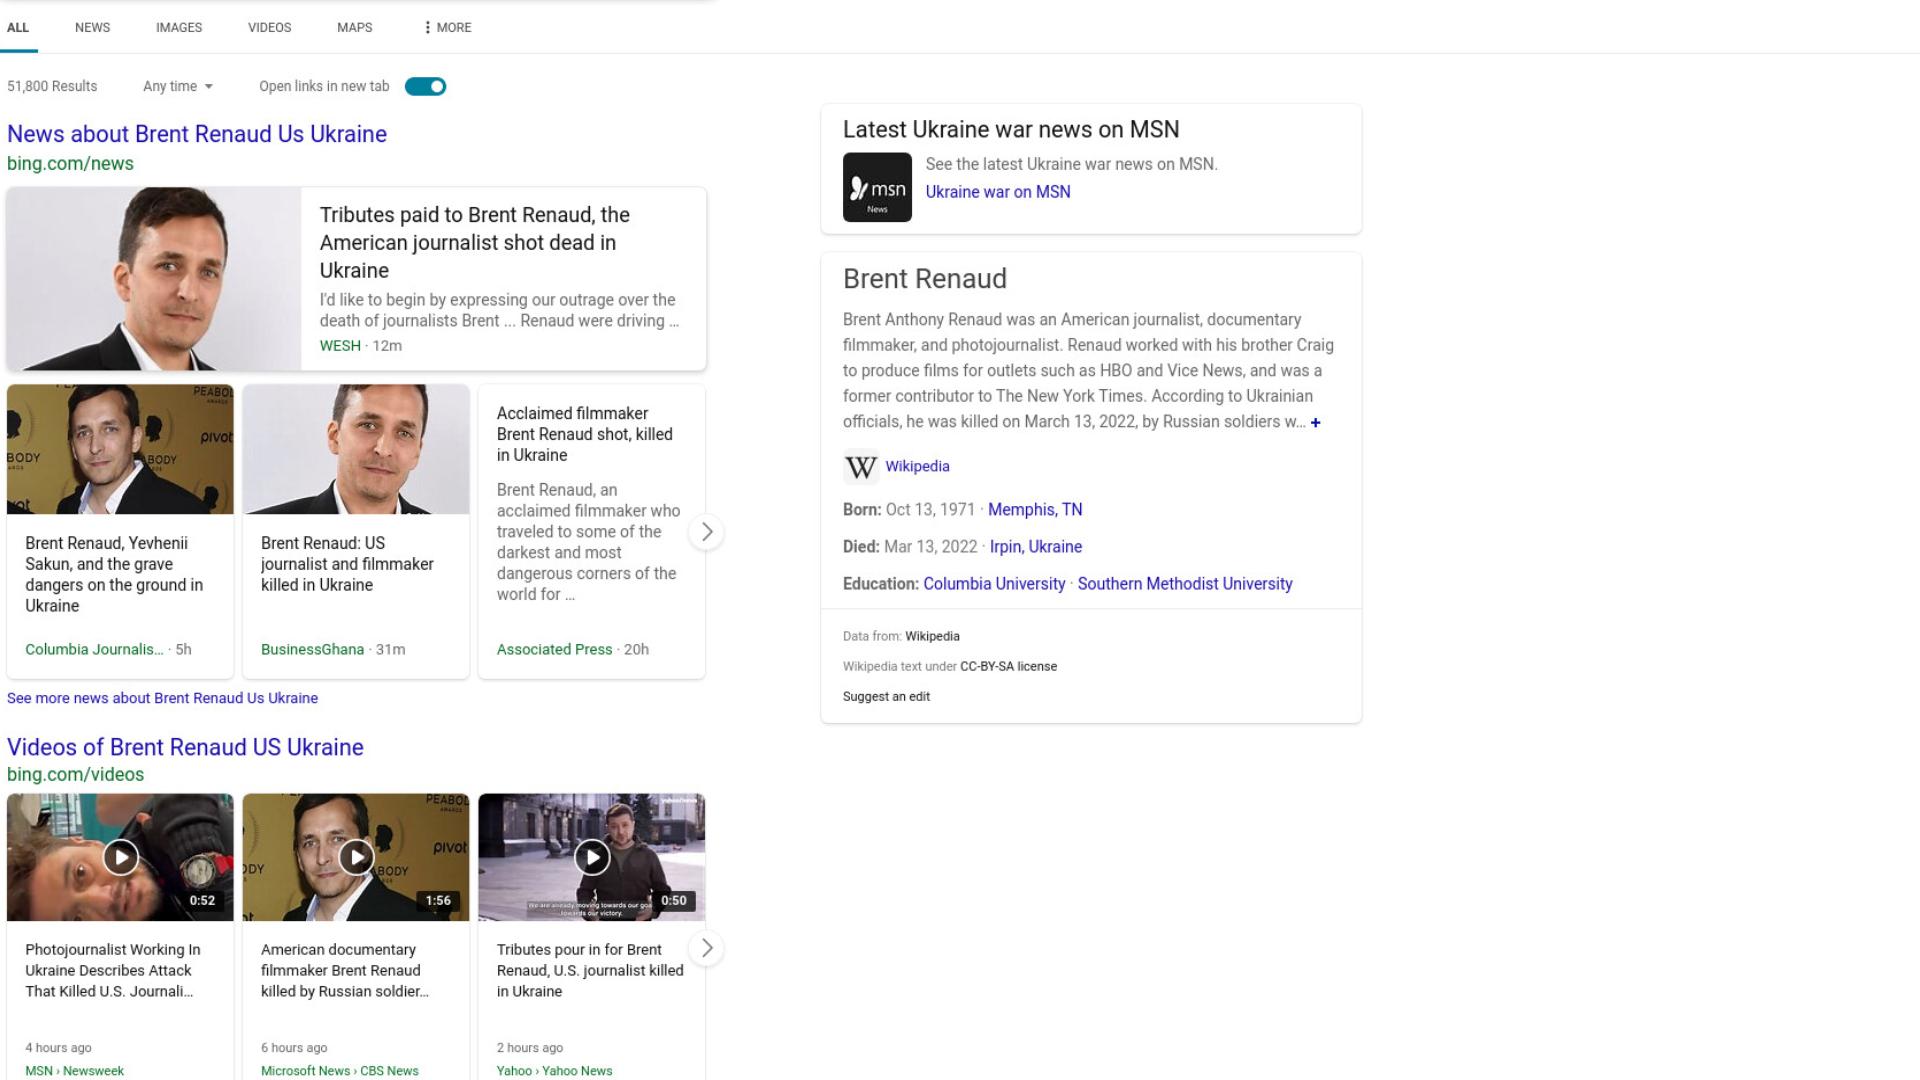Switch to the IMAGES search tab
1920x1080 pixels.
pyautogui.click(x=179, y=27)
